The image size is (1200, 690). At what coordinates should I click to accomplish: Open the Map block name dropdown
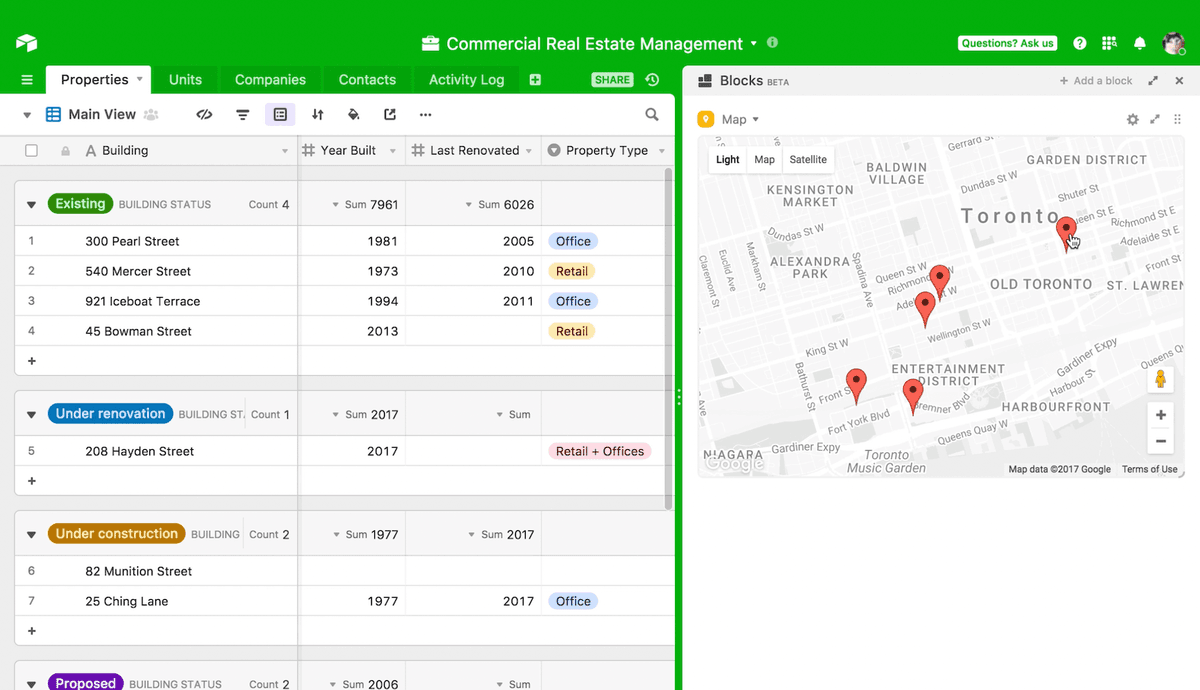(x=755, y=120)
